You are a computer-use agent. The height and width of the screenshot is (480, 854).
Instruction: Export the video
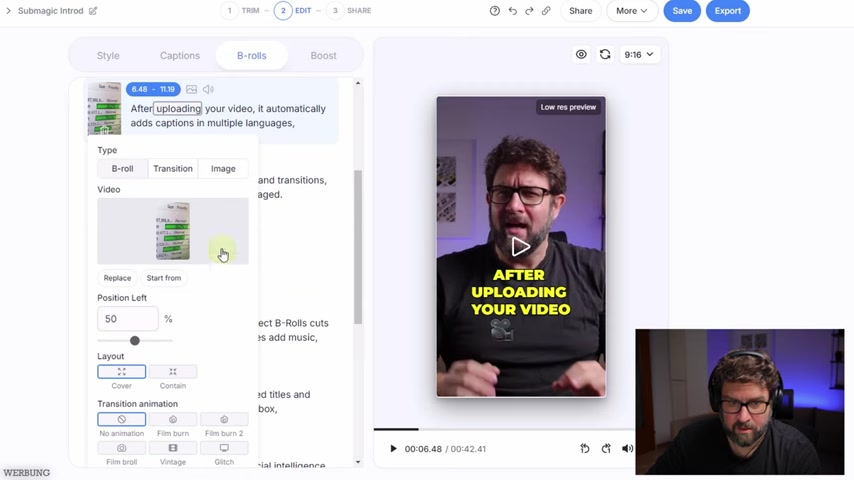coord(728,11)
